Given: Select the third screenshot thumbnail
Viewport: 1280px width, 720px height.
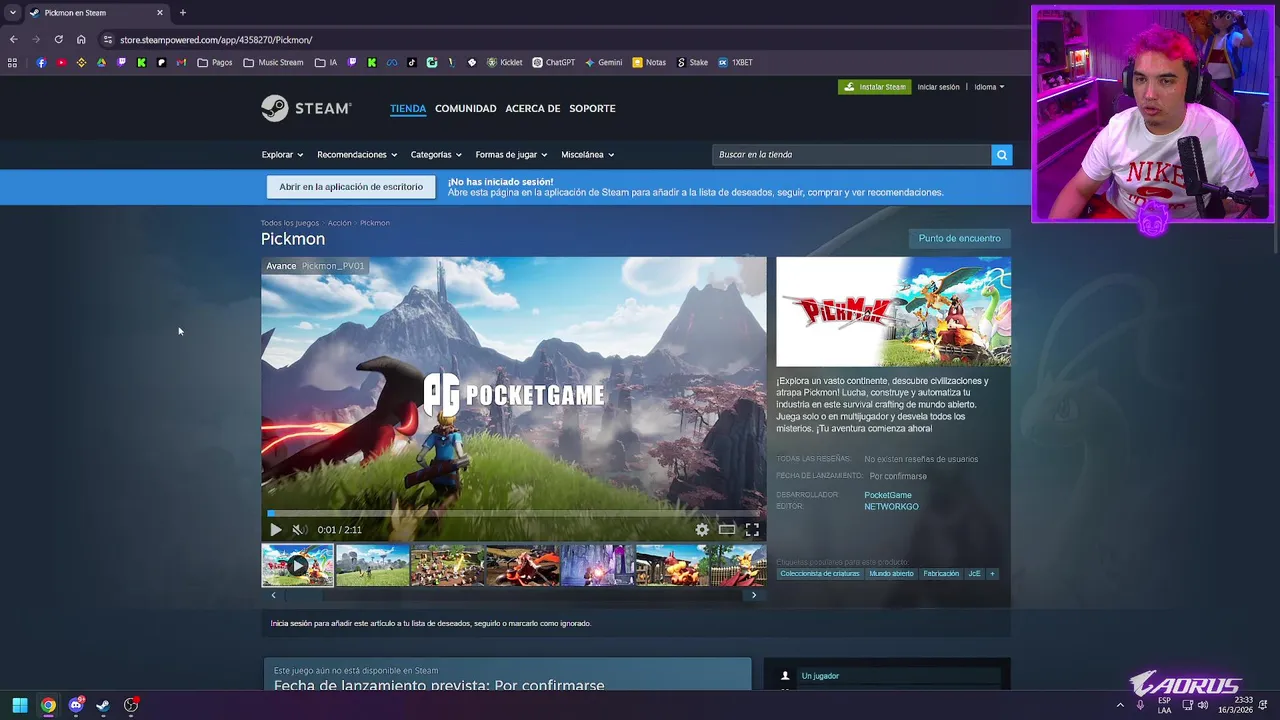Looking at the screenshot, I should pos(447,565).
